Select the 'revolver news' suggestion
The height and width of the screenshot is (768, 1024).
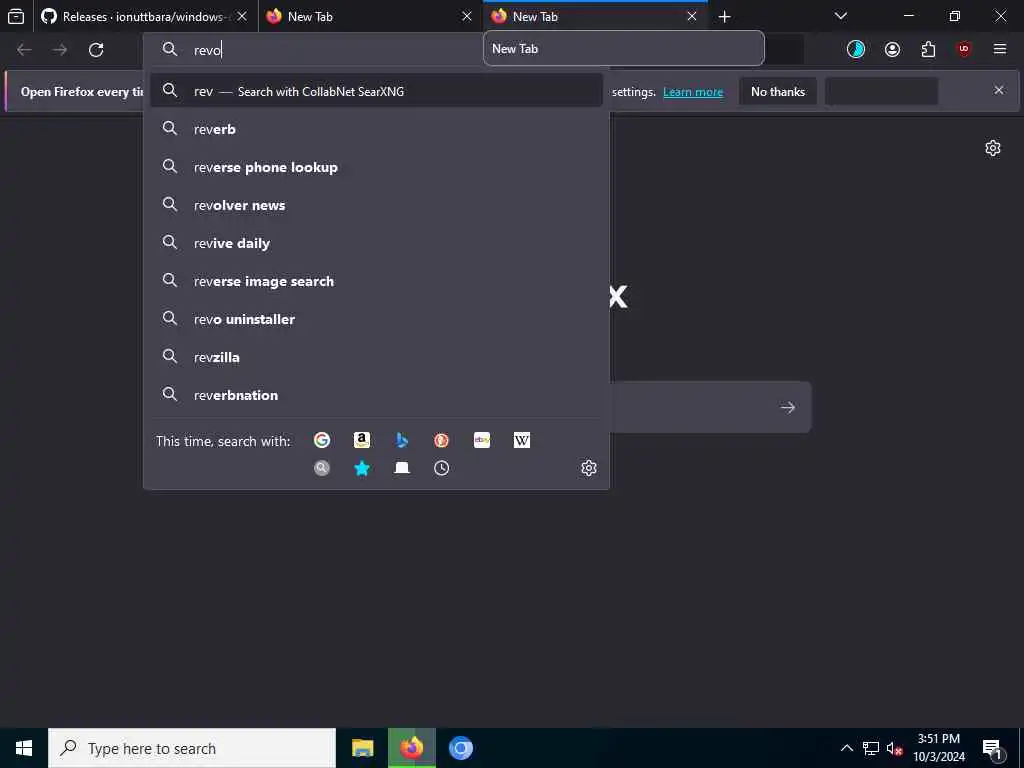376,204
